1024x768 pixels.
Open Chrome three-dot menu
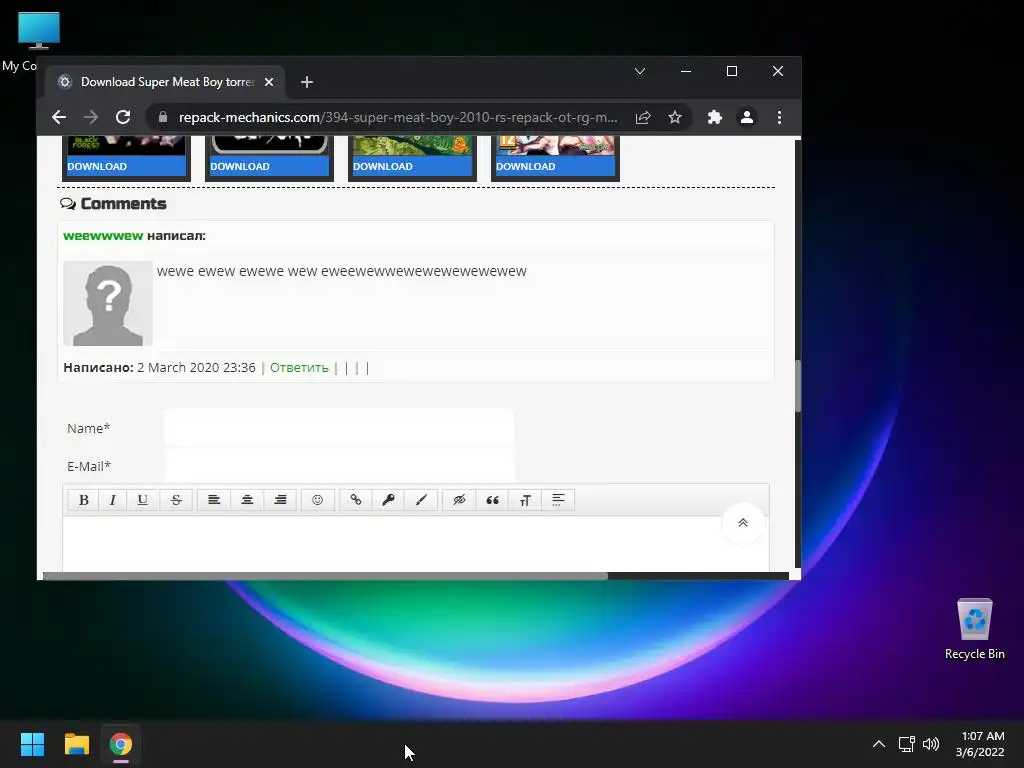tap(779, 118)
